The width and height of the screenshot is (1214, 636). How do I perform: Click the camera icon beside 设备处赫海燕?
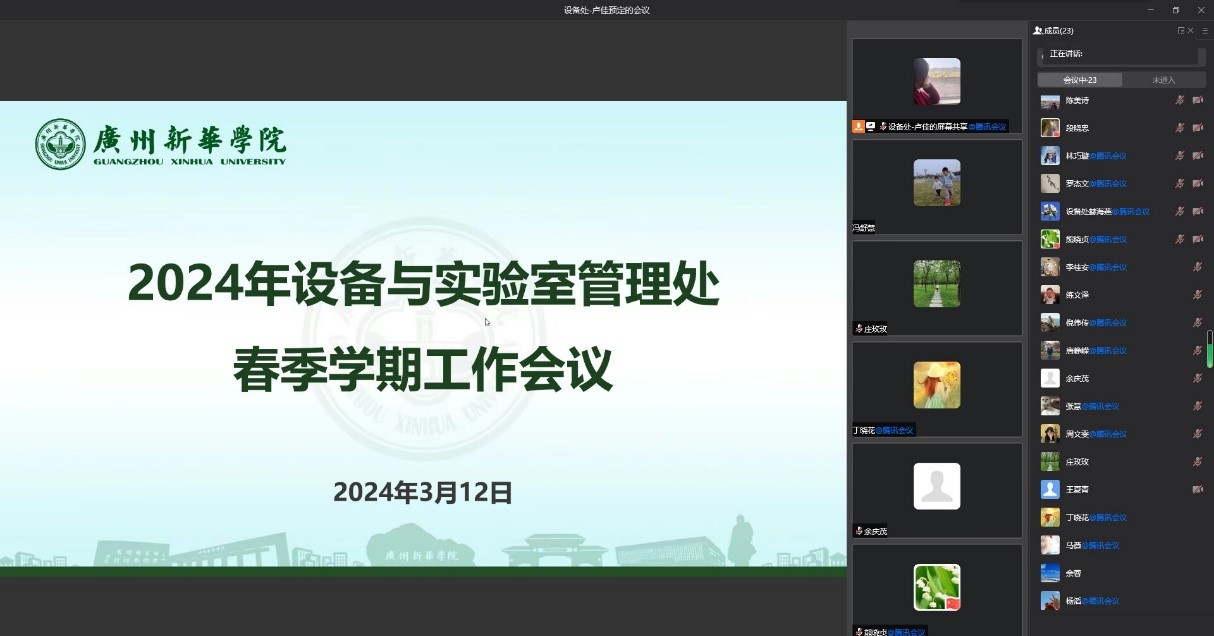pos(1198,211)
